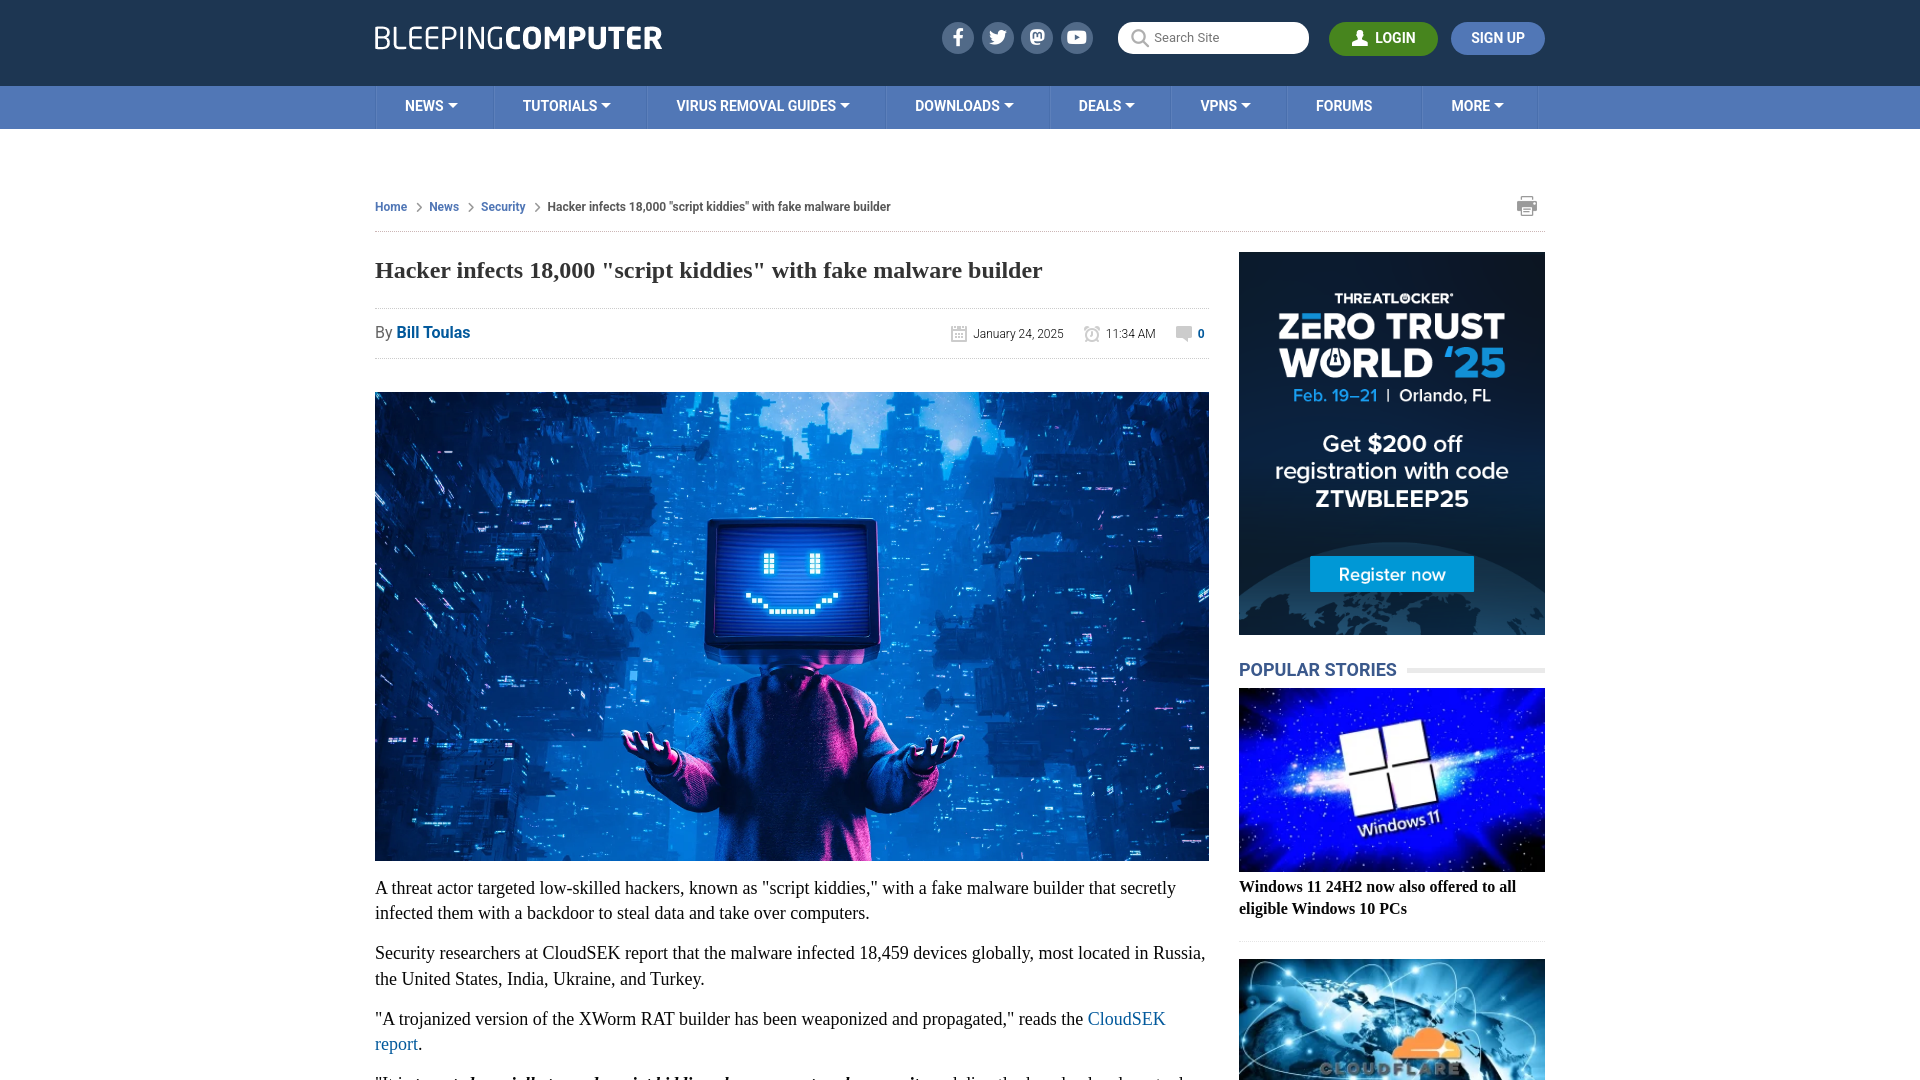Click the comments count icon
This screenshot has height=1080, width=1920.
click(1183, 334)
